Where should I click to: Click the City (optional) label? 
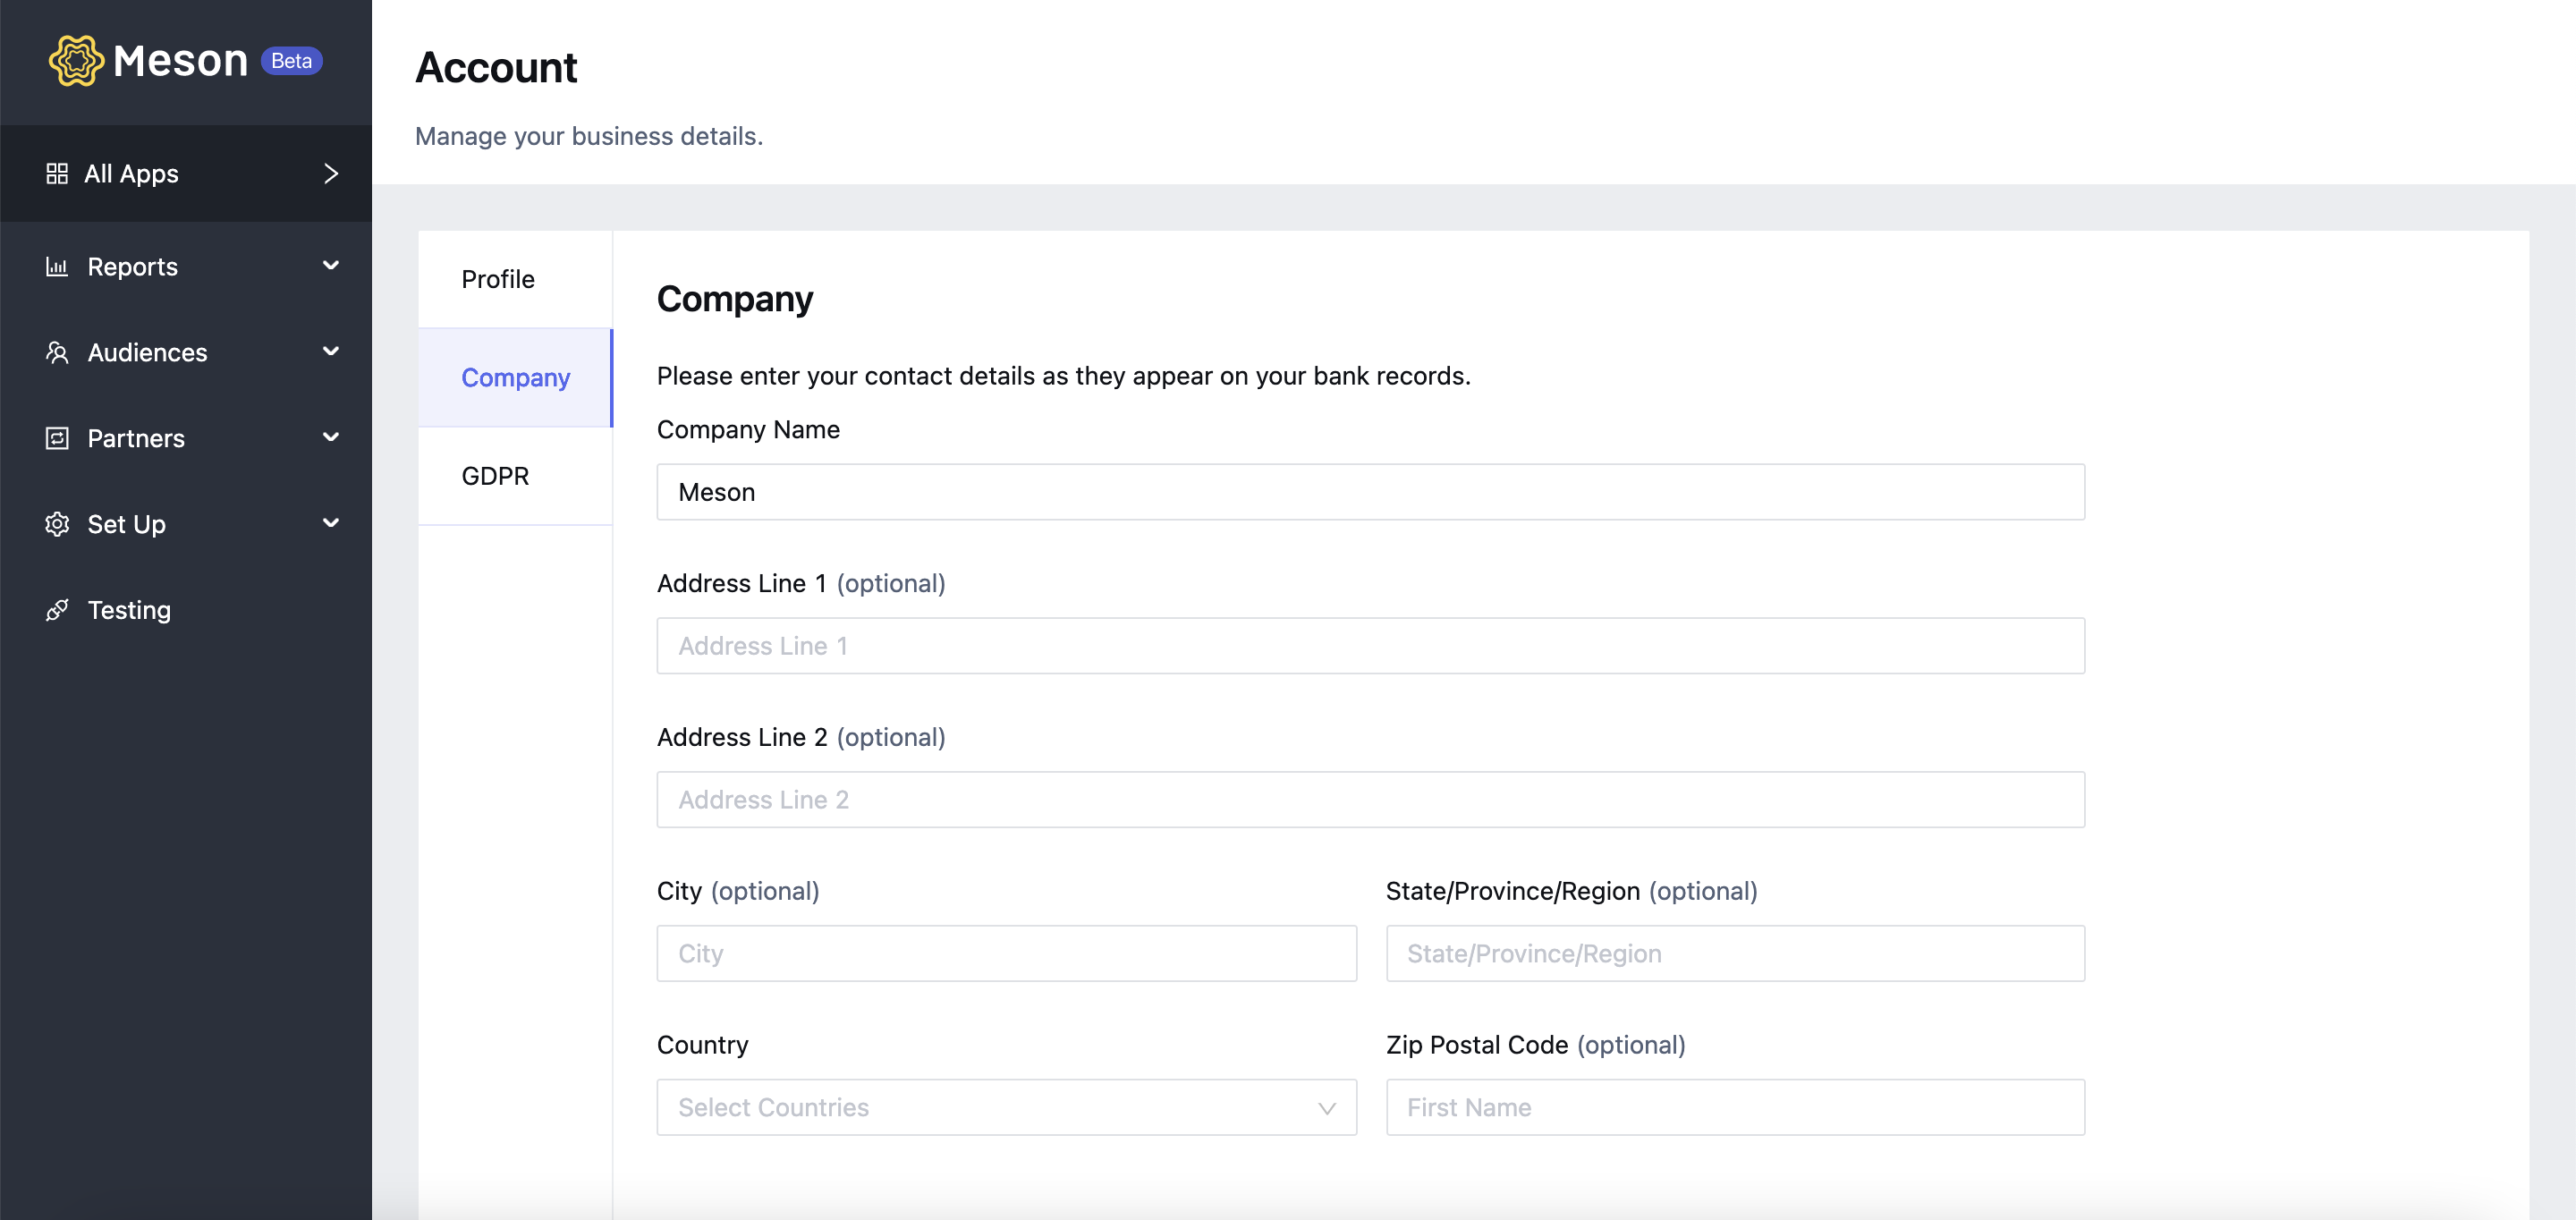738,891
